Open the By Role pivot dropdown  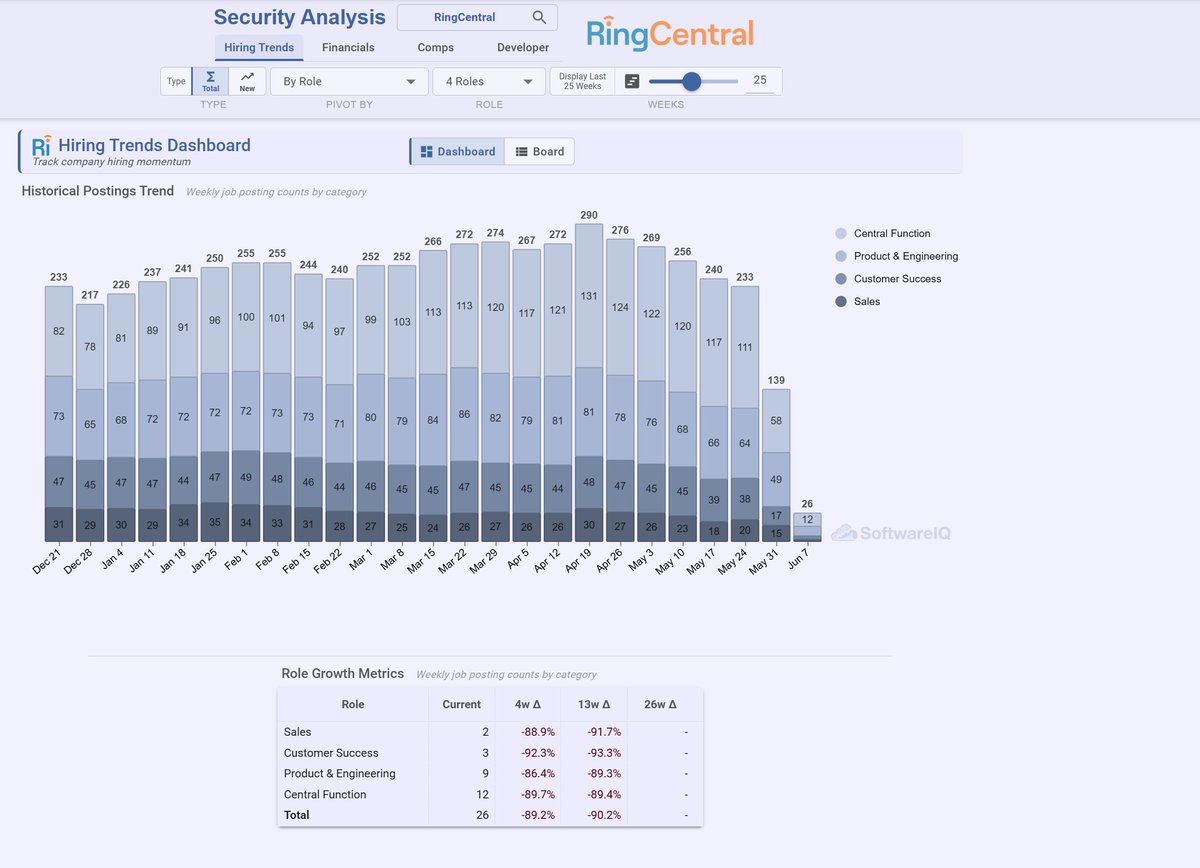coord(349,81)
